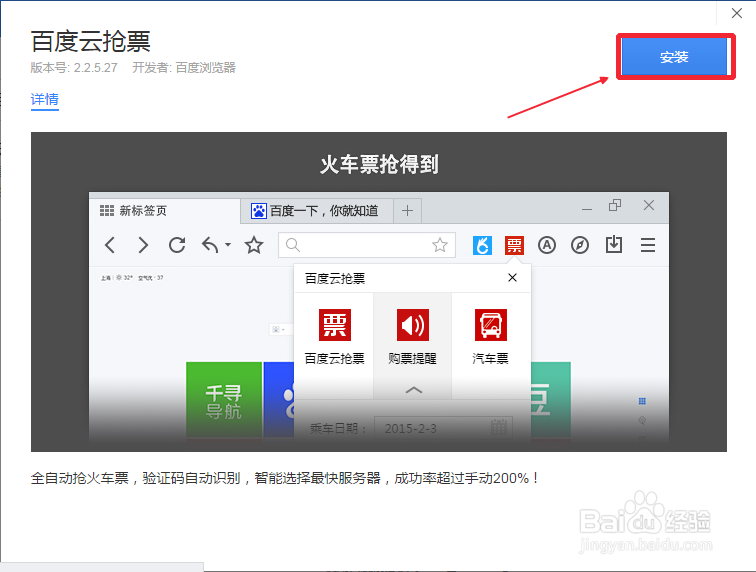Click the undo close-tab arrow icon
The image size is (756, 572).
point(210,245)
